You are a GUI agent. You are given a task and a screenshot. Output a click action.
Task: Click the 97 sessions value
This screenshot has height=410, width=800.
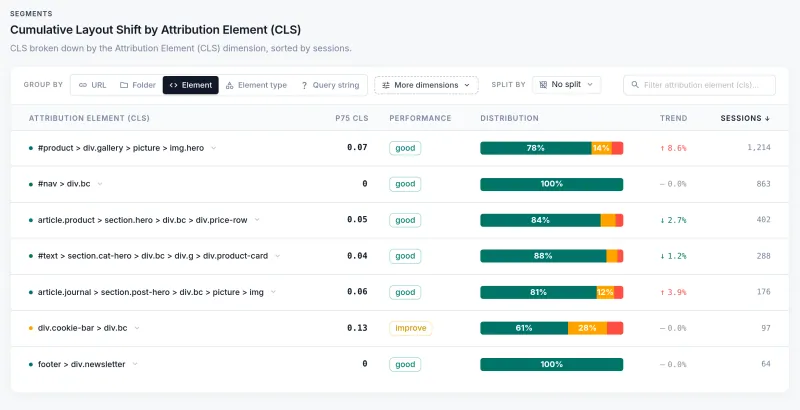(x=766, y=328)
